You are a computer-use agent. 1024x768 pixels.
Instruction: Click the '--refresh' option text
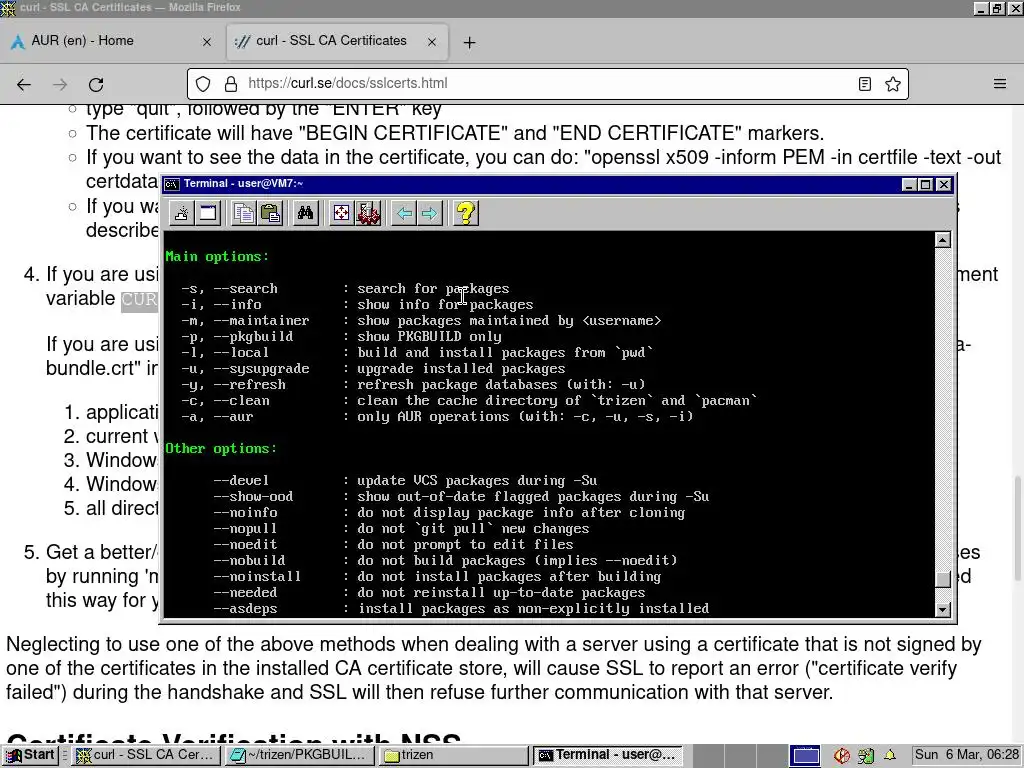249,385
